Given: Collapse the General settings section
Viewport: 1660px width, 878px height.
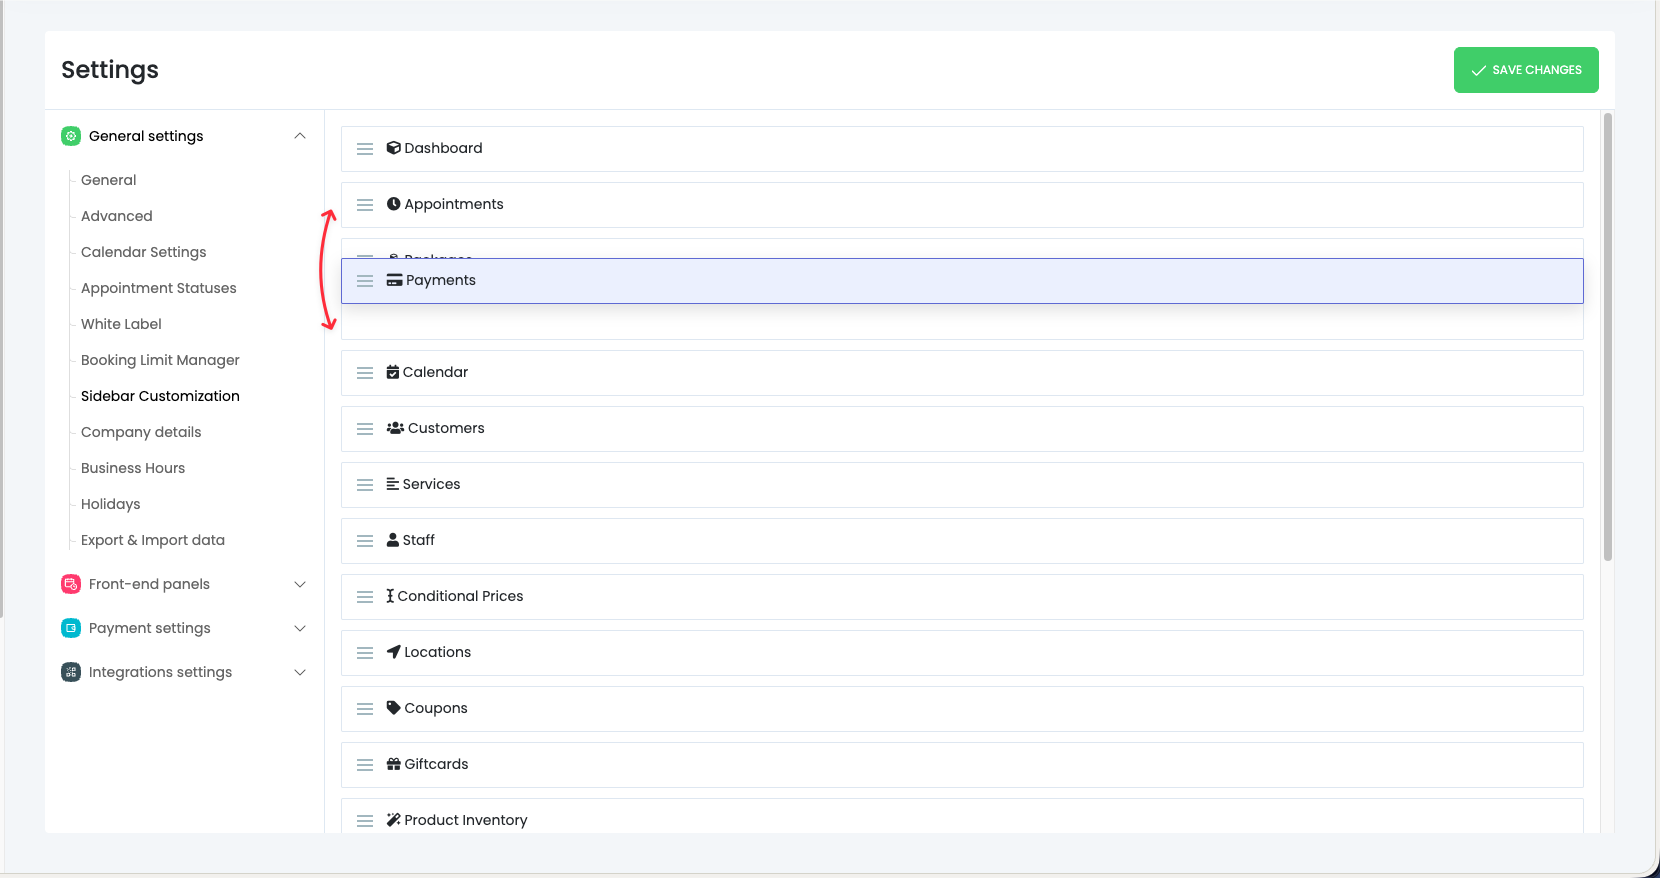Looking at the screenshot, I should [300, 136].
